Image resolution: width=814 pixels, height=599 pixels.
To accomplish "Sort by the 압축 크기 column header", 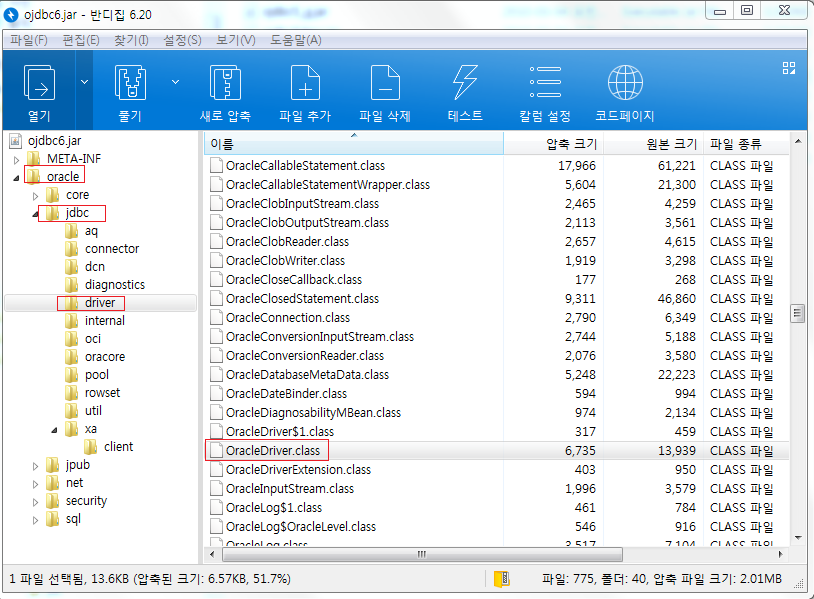I will 553,144.
